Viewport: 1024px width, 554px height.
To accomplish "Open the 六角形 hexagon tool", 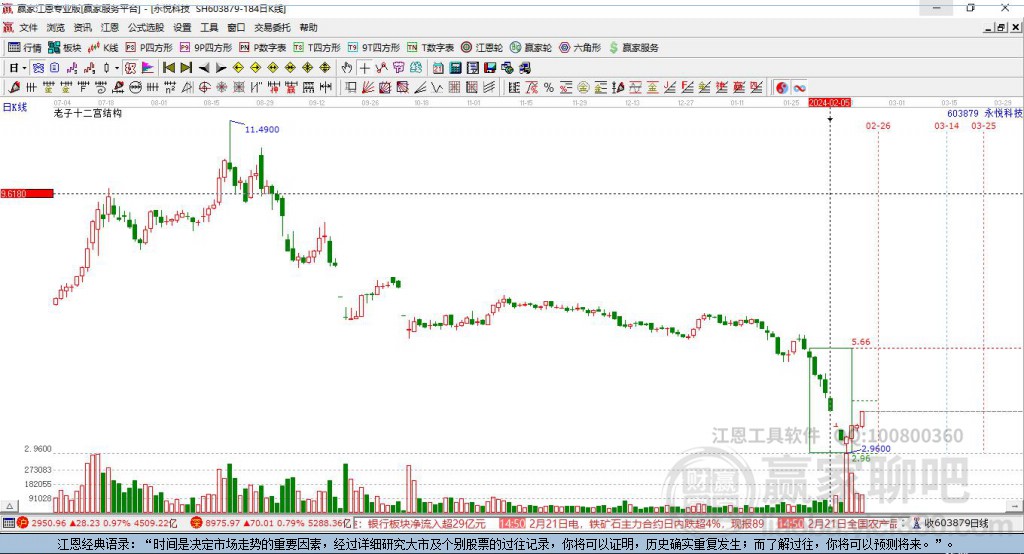I will (580, 48).
